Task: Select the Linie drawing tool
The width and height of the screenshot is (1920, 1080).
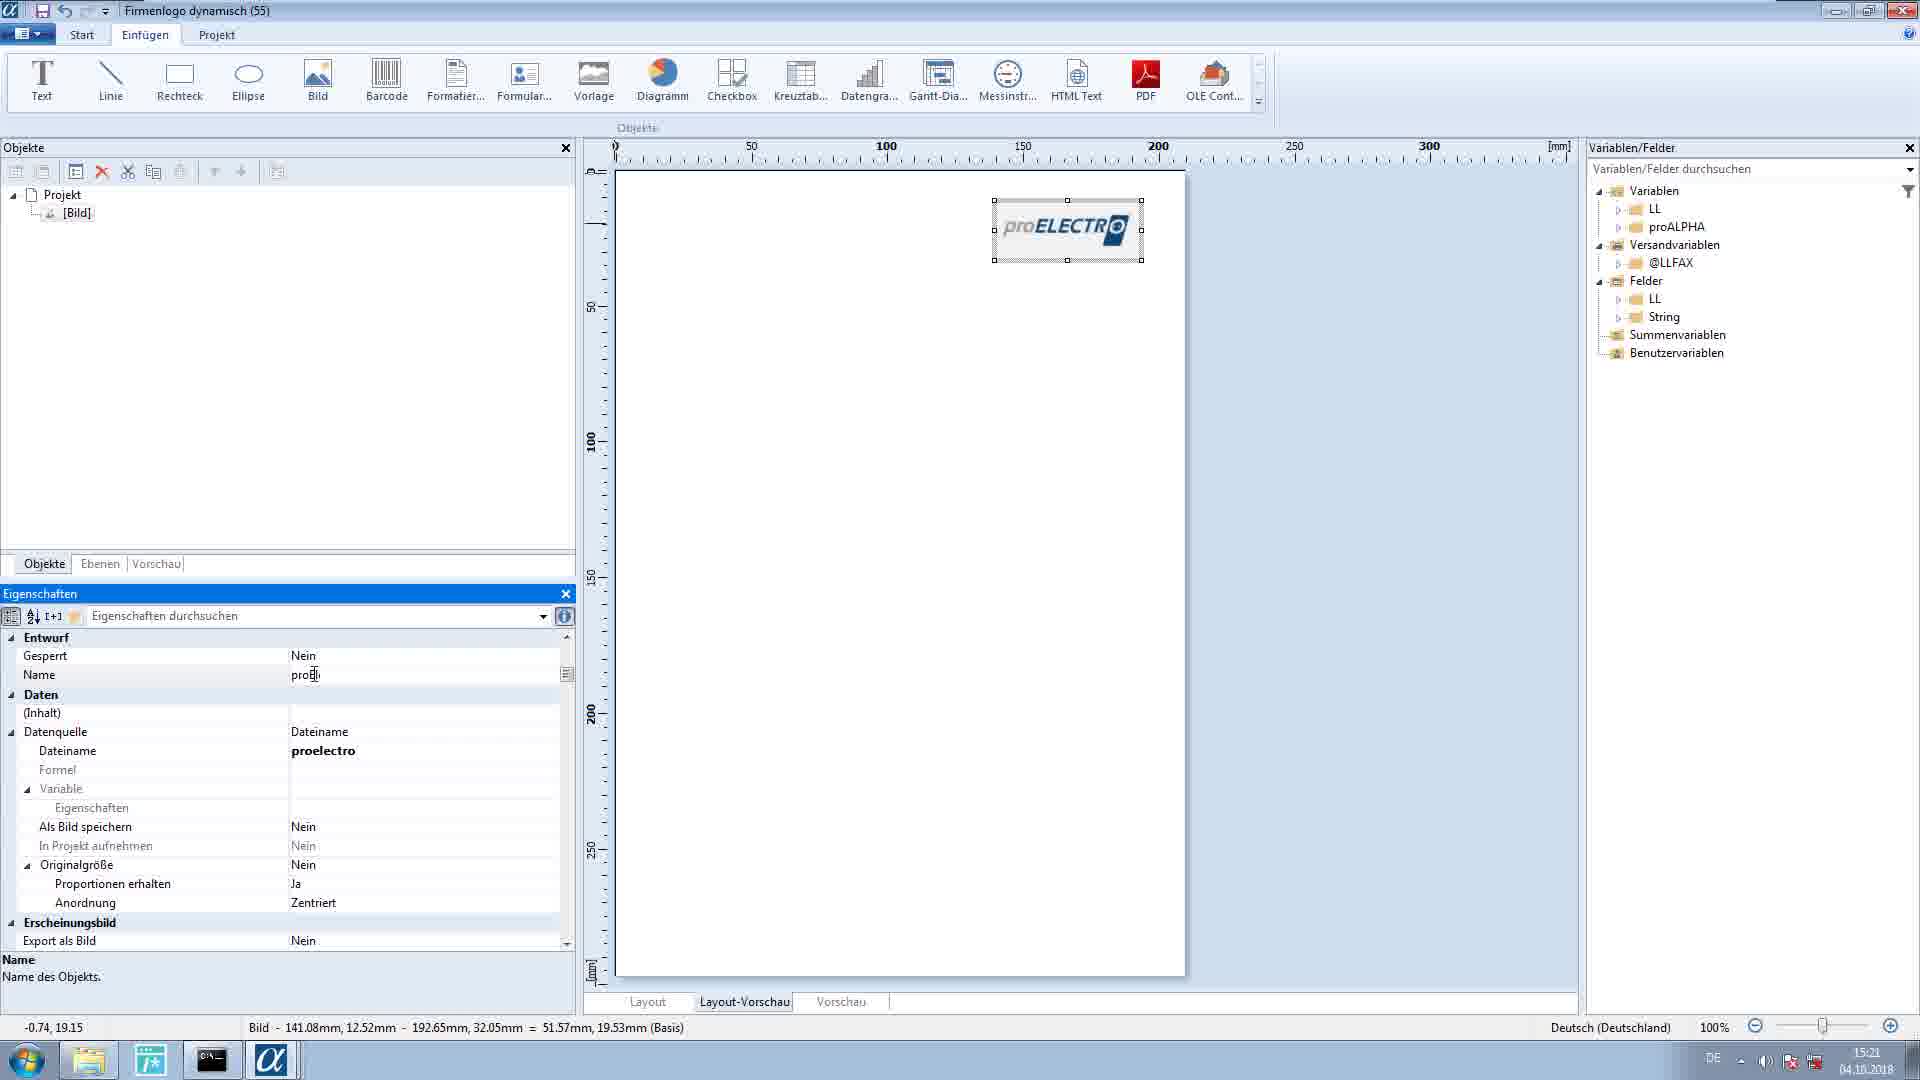Action: click(x=111, y=81)
